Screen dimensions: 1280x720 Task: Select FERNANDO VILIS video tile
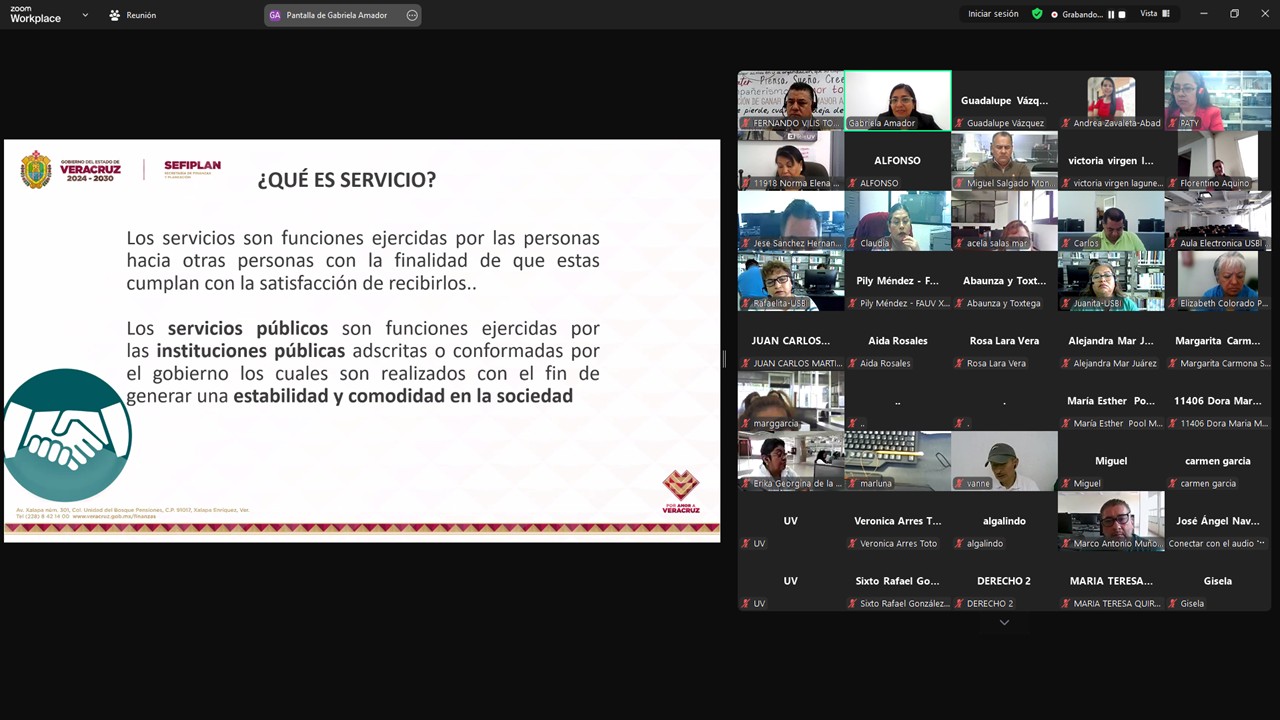[790, 100]
